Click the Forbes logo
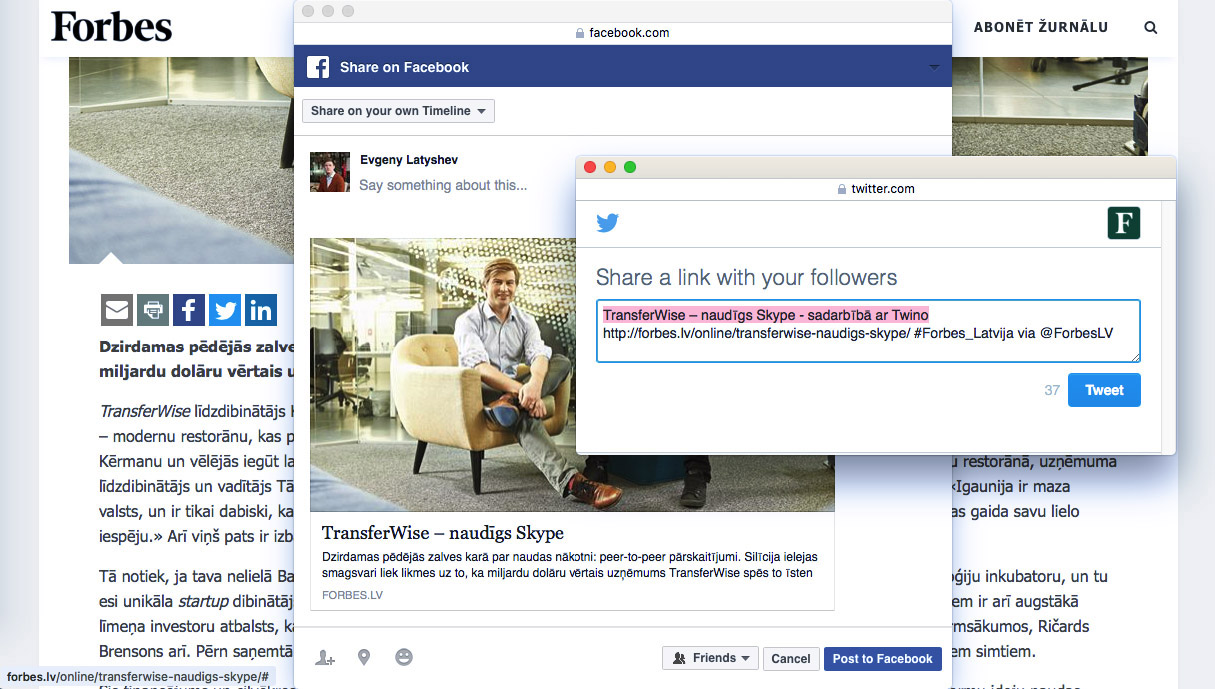The image size is (1215, 689). pos(111,27)
